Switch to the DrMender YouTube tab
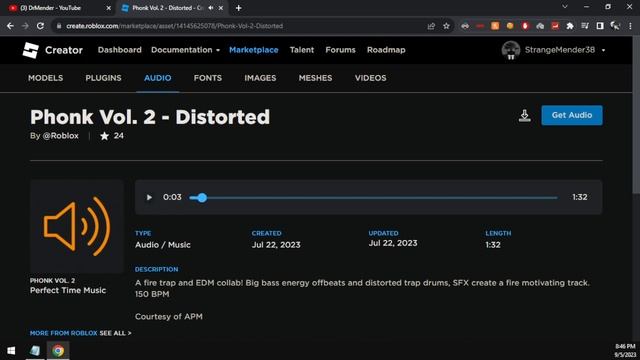The height and width of the screenshot is (360, 640). coord(57,8)
